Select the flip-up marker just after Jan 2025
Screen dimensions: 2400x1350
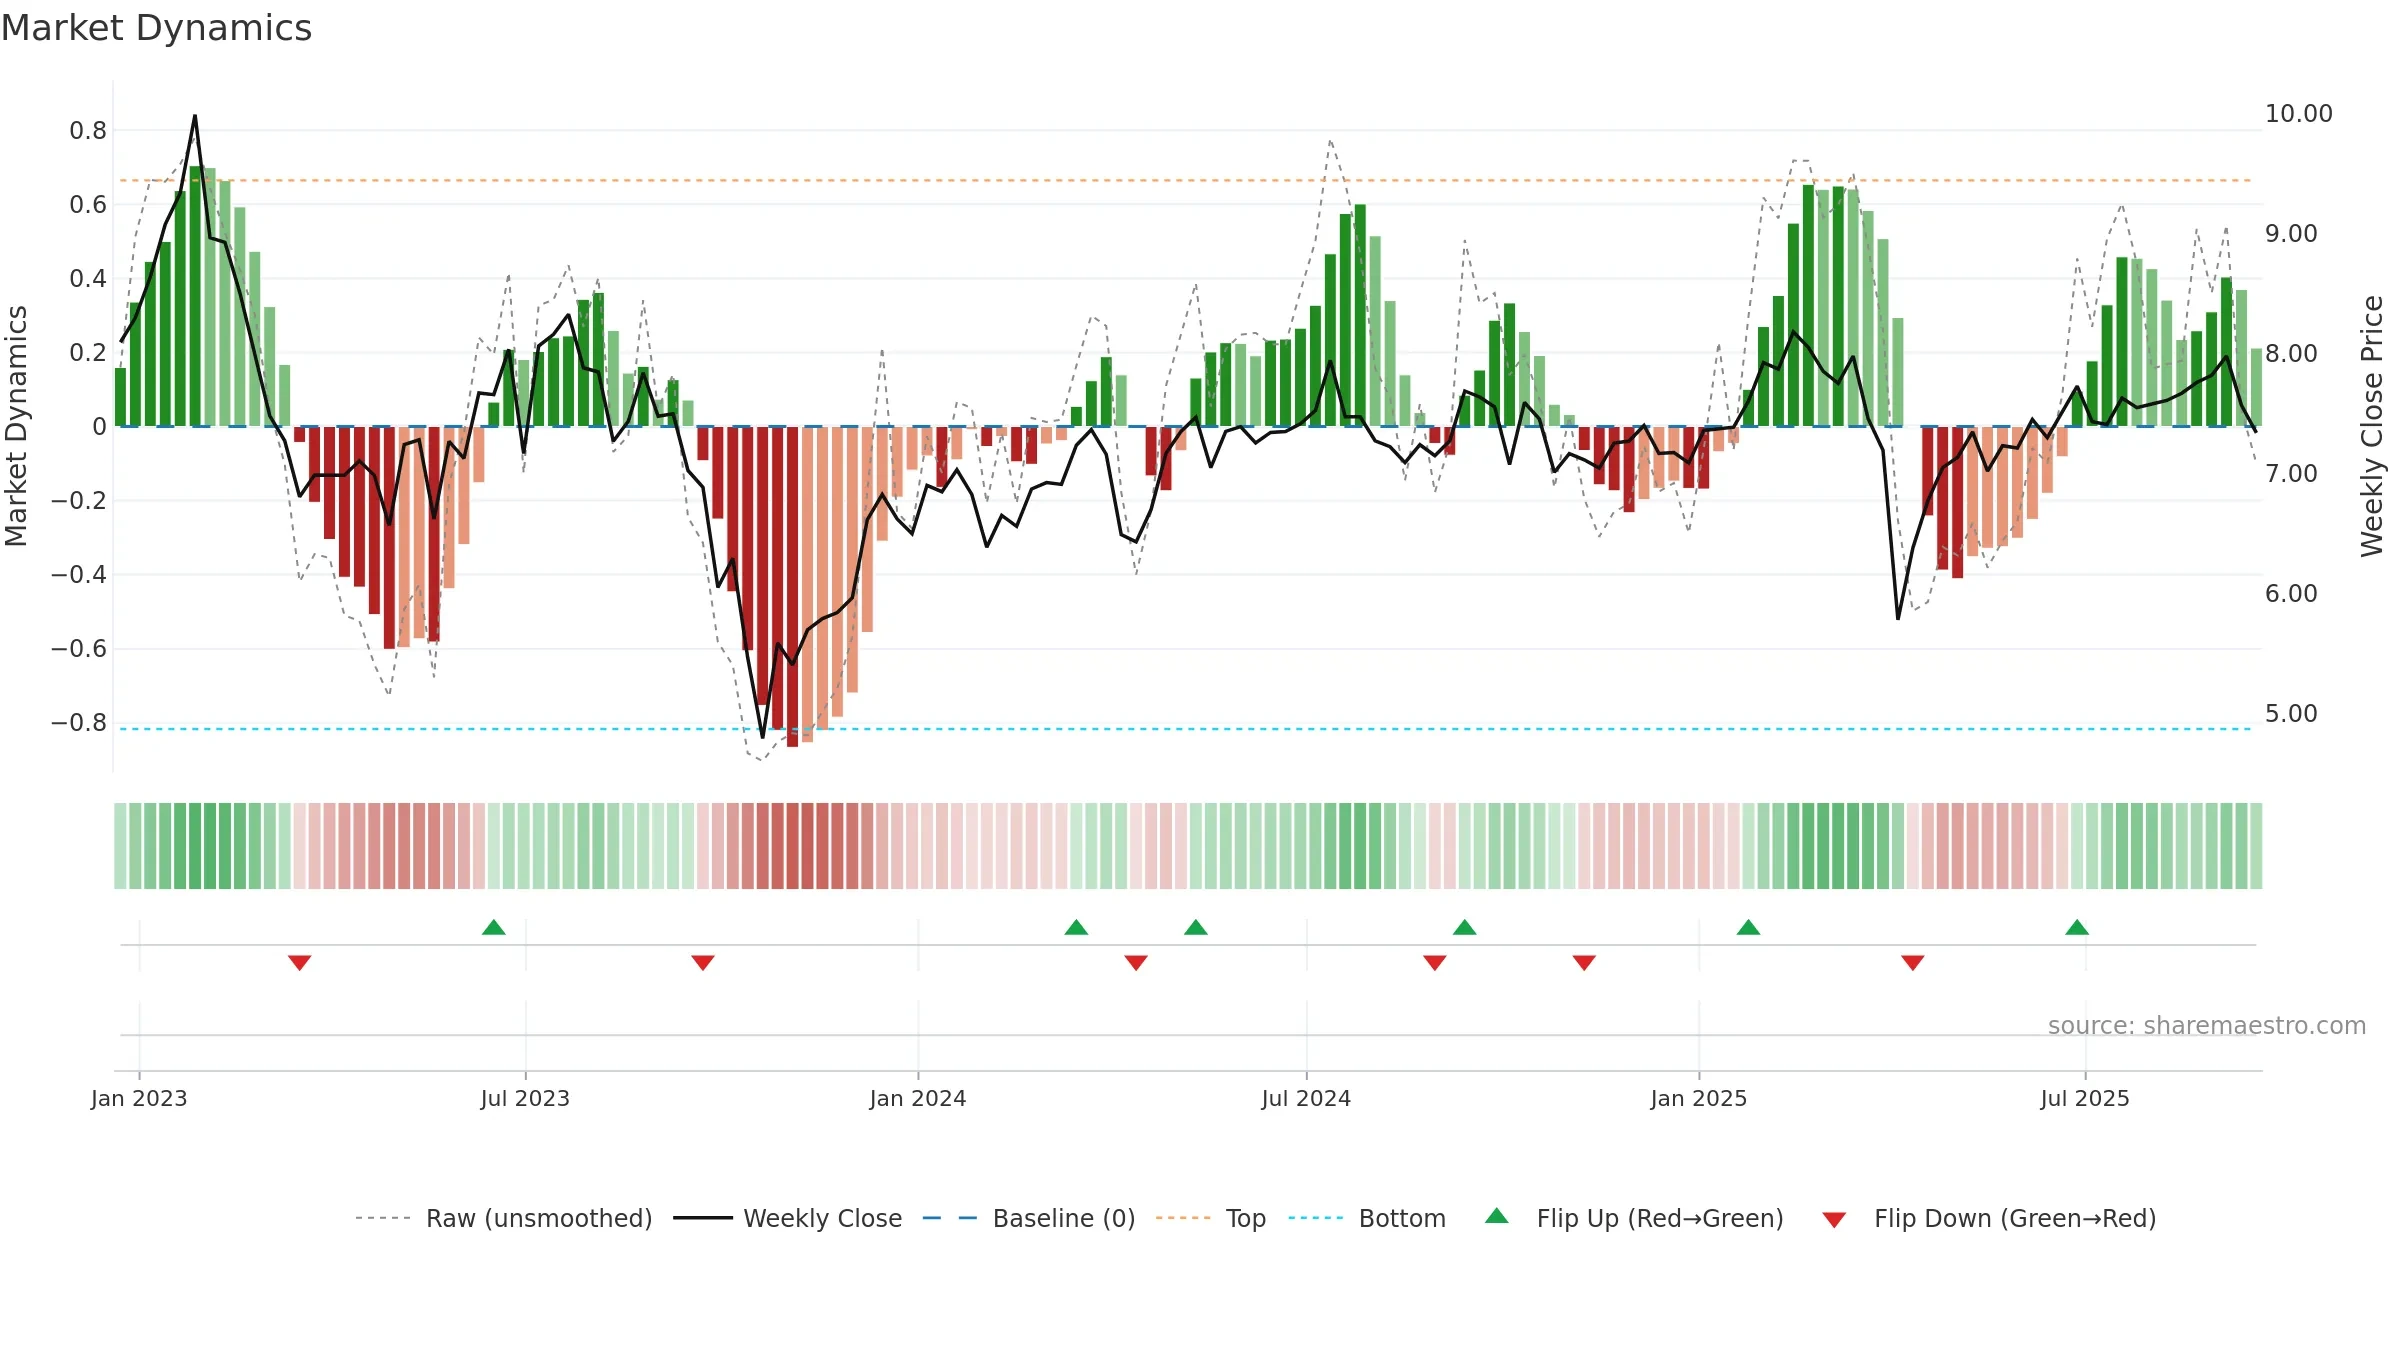pyautogui.click(x=1749, y=927)
